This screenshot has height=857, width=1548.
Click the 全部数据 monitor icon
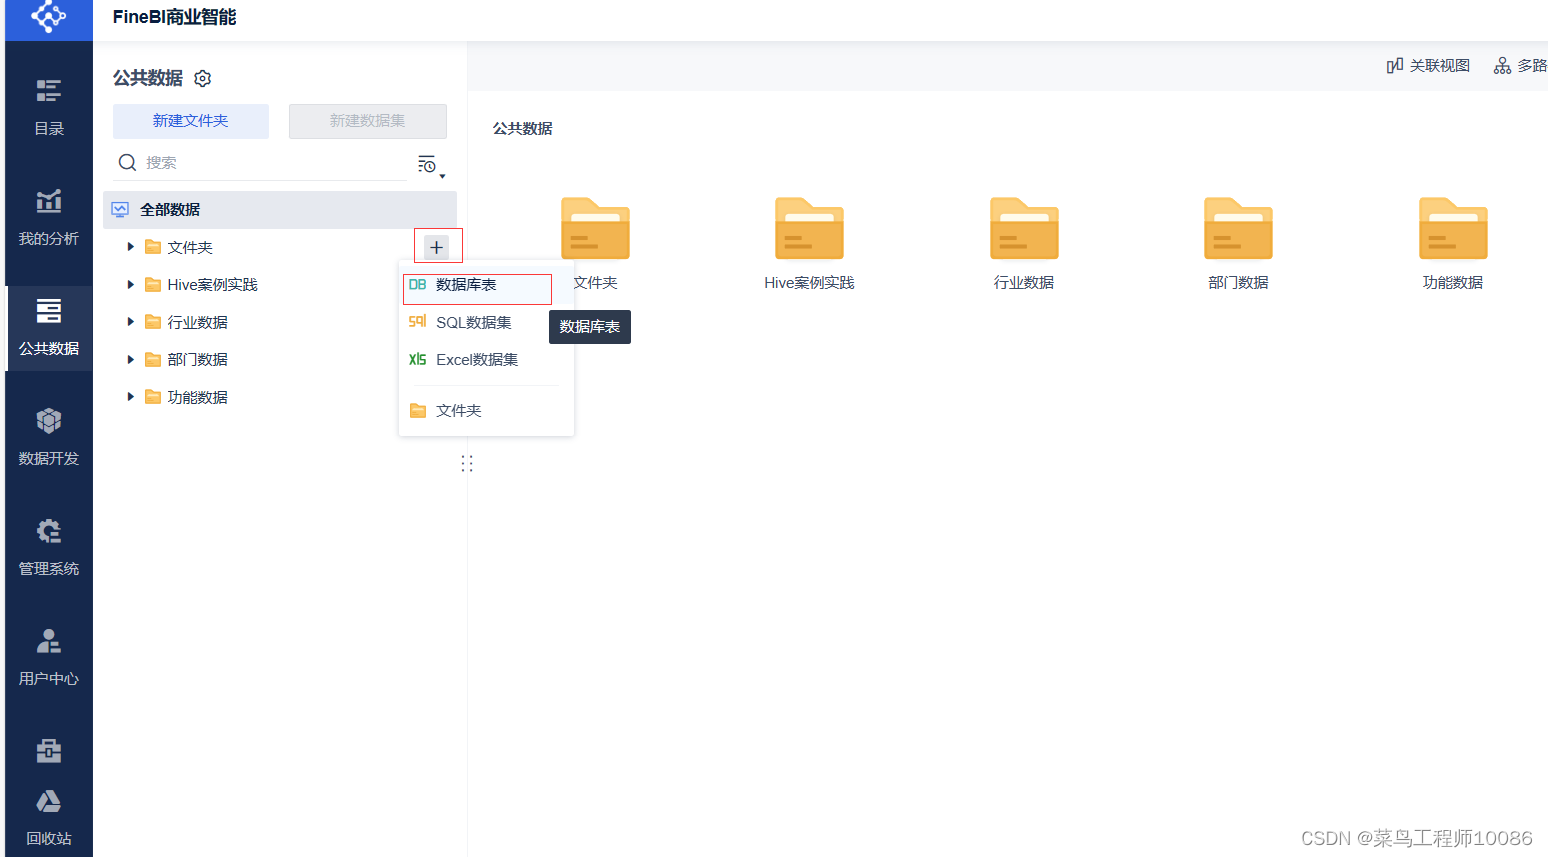(120, 209)
